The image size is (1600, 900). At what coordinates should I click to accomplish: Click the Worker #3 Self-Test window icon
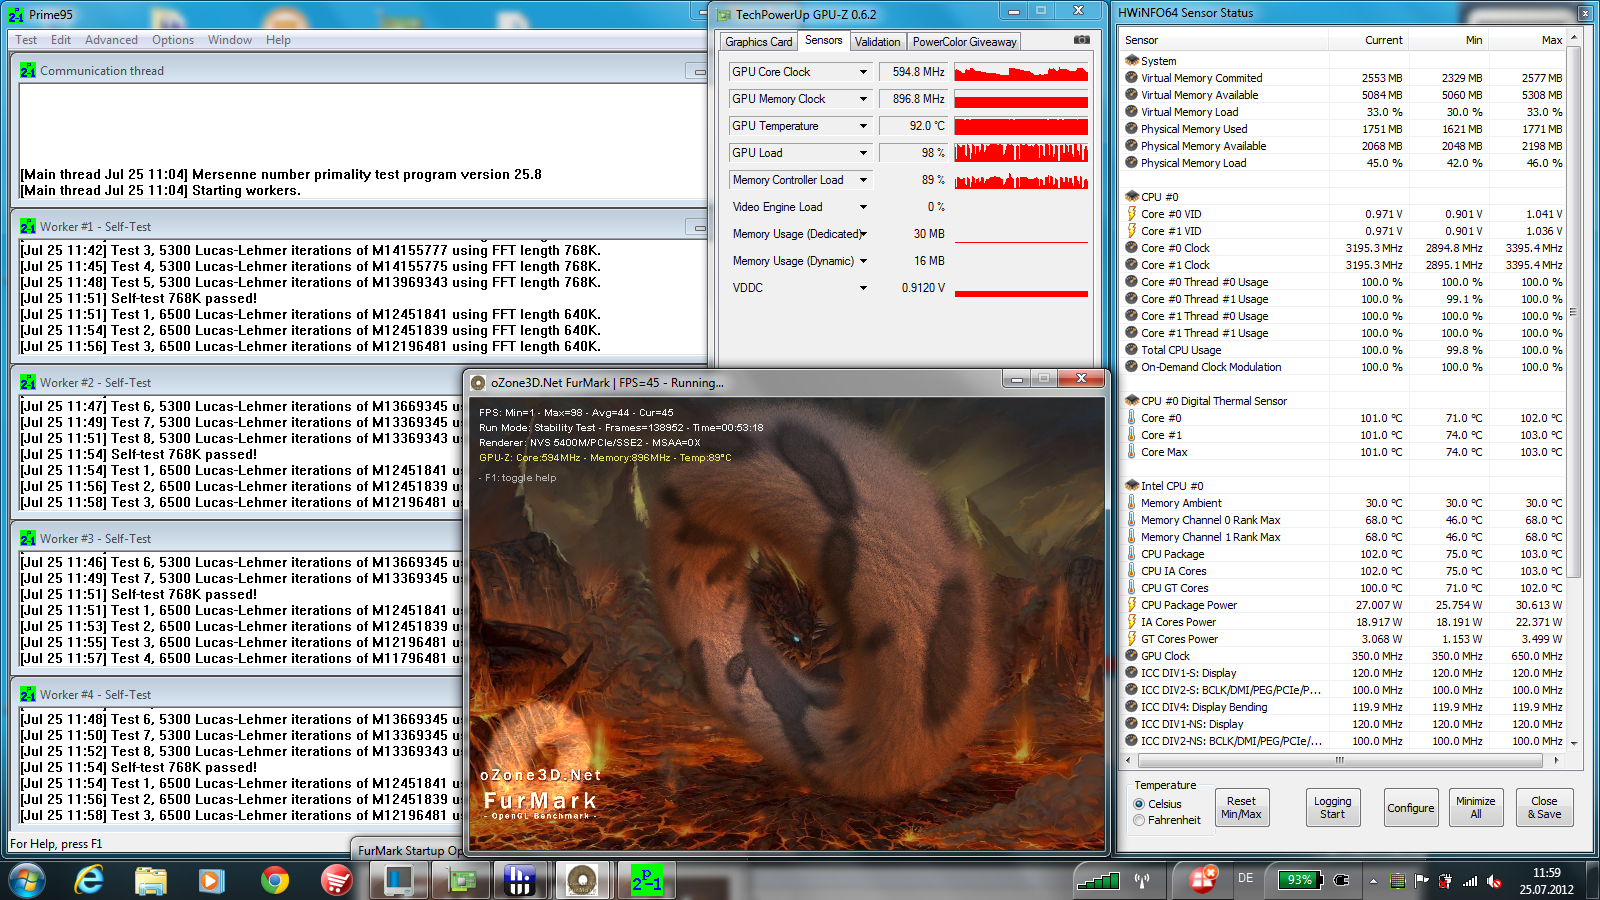27,539
